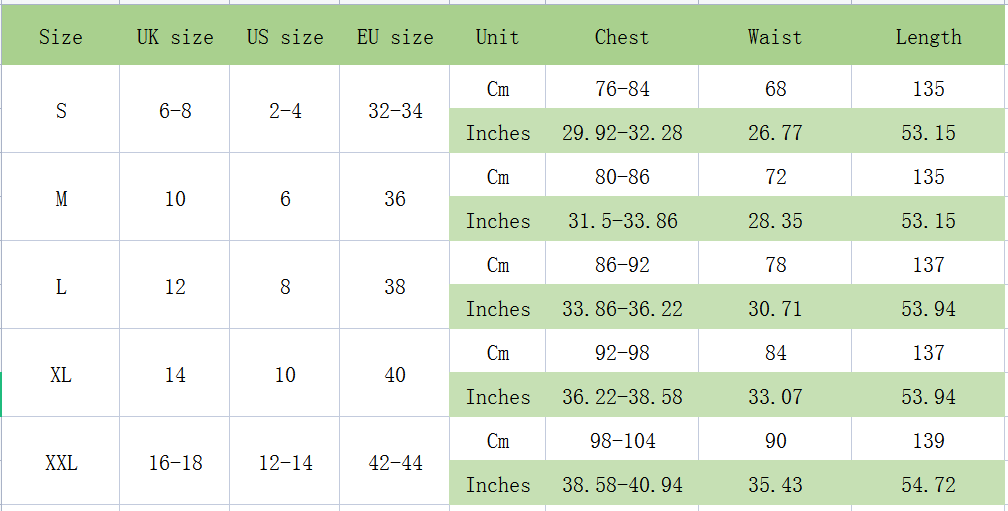Select the Size header cell
The width and height of the screenshot is (1008, 511).
[x=60, y=37]
